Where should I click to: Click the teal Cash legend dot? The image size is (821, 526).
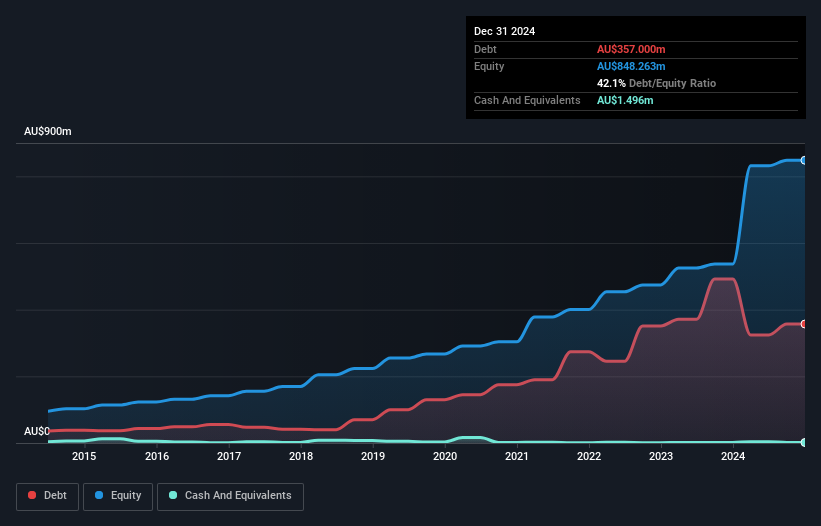173,495
